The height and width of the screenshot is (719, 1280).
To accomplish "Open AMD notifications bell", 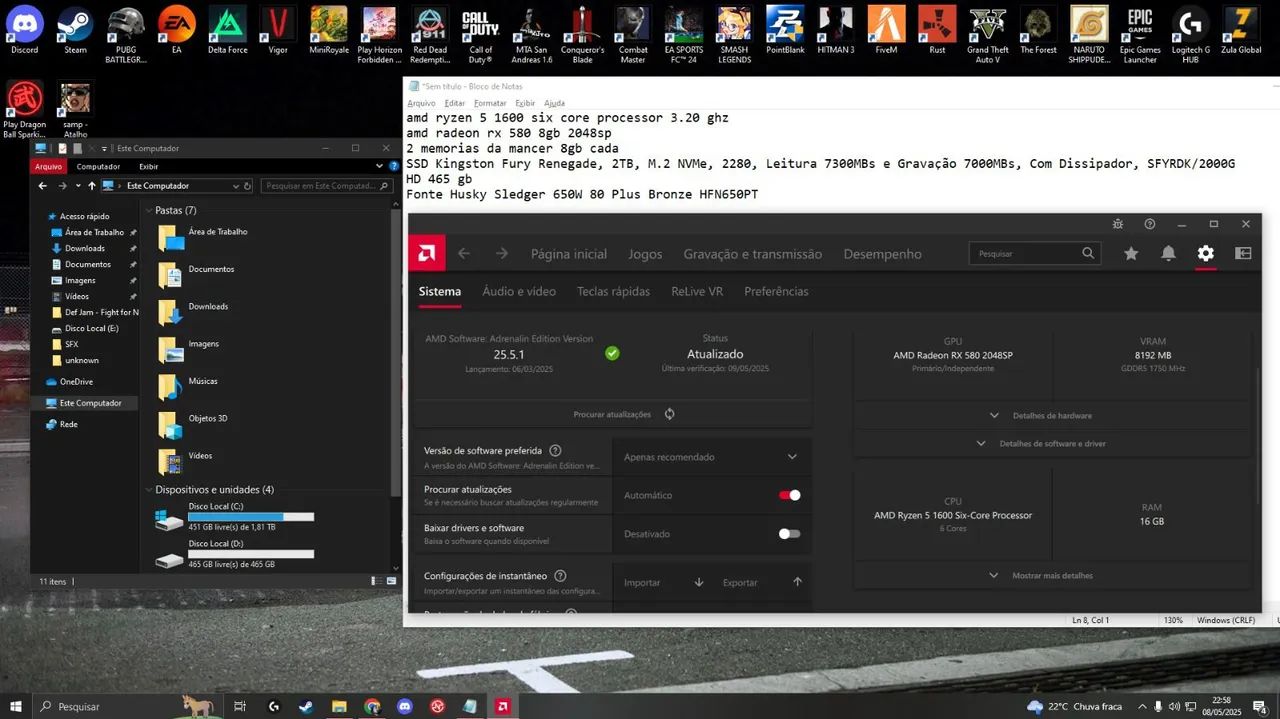I will pos(1168,254).
